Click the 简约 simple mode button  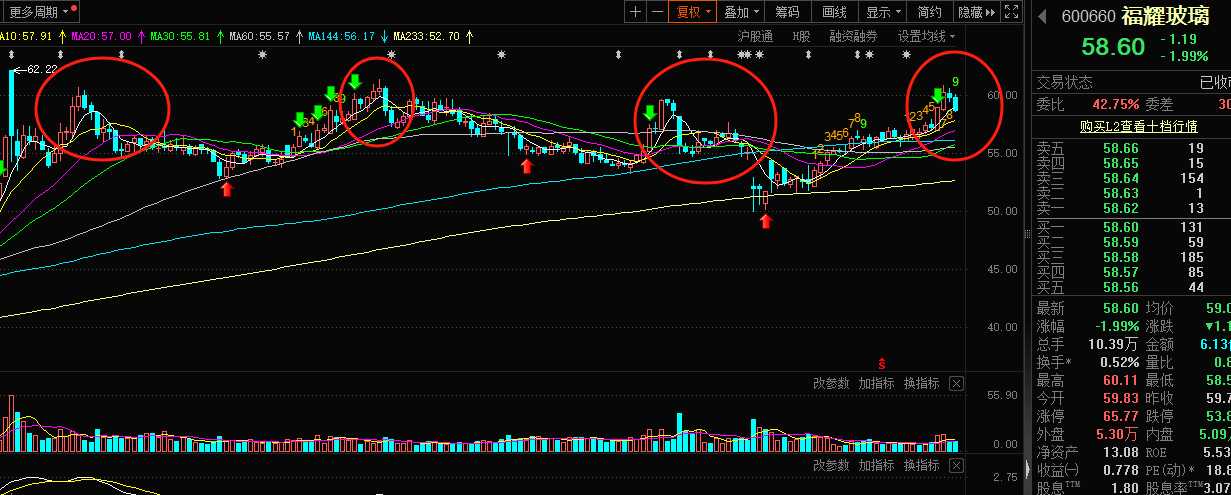tap(929, 12)
